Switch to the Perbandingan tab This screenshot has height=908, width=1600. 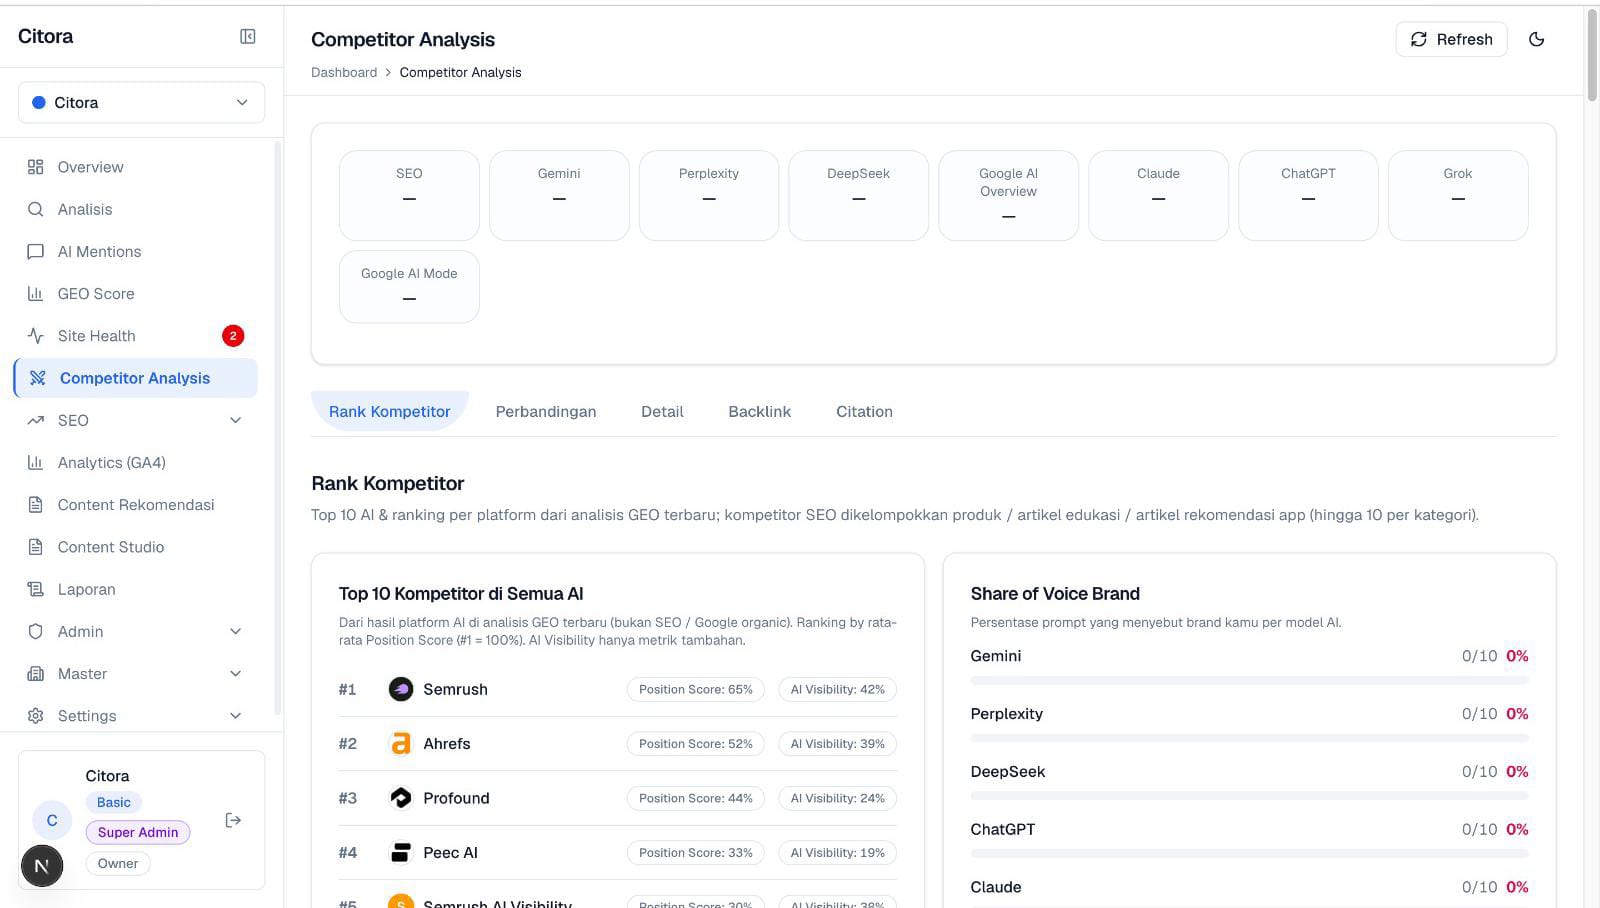[x=546, y=412]
